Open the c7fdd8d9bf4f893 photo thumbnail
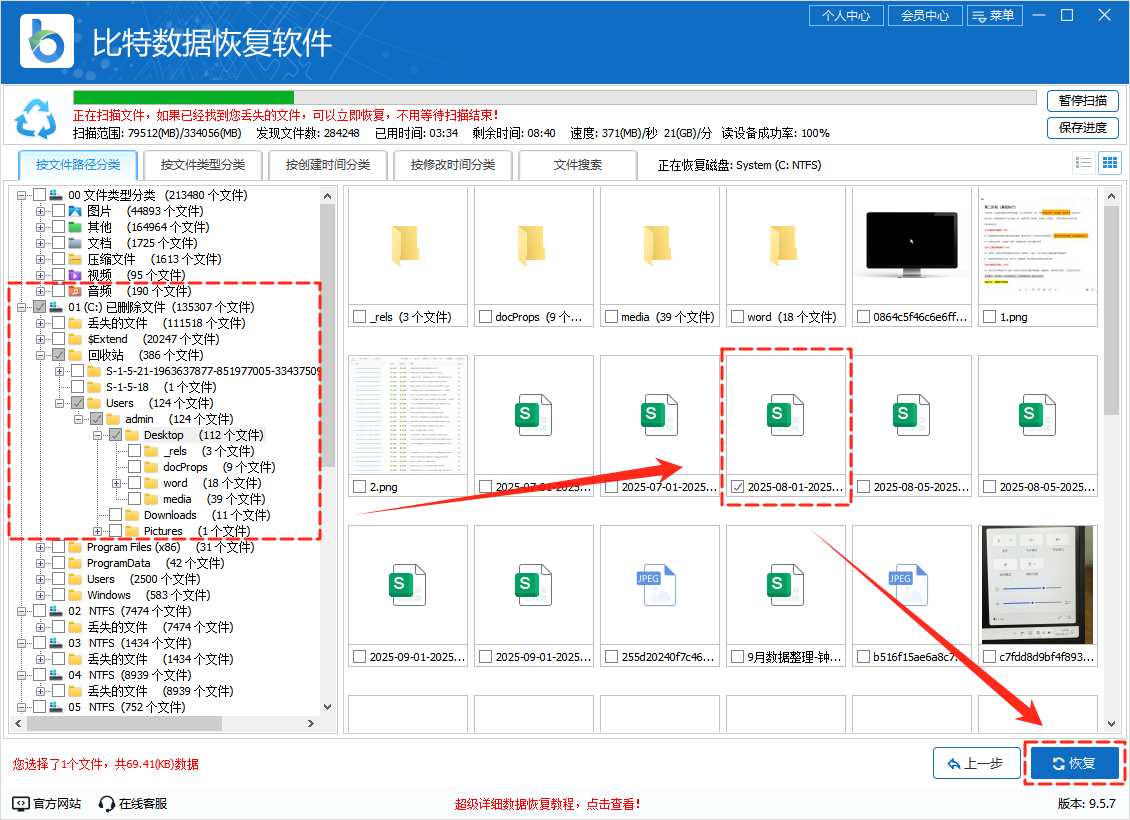Image resolution: width=1130 pixels, height=820 pixels. point(1037,585)
